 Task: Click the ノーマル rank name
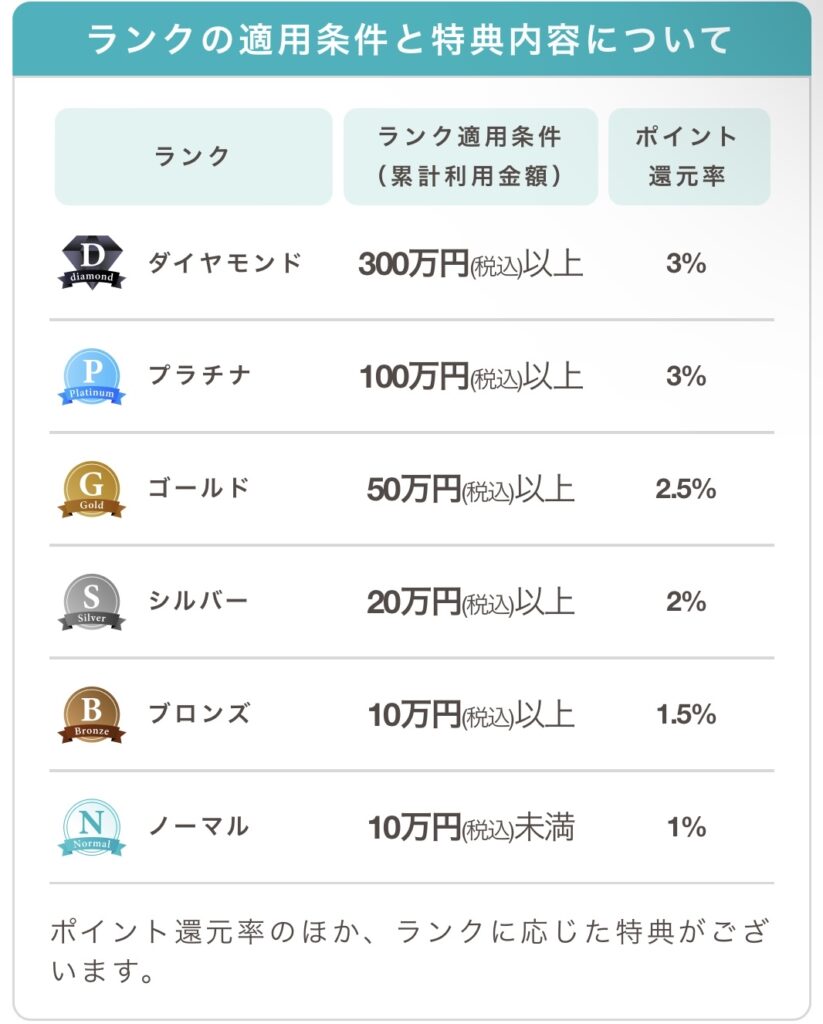(199, 827)
